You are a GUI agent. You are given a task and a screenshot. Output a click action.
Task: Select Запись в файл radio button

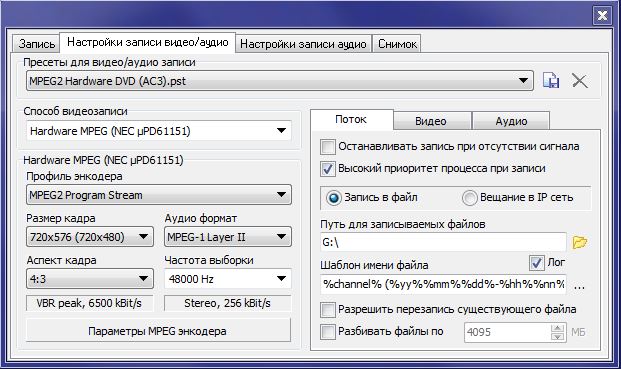(x=333, y=198)
